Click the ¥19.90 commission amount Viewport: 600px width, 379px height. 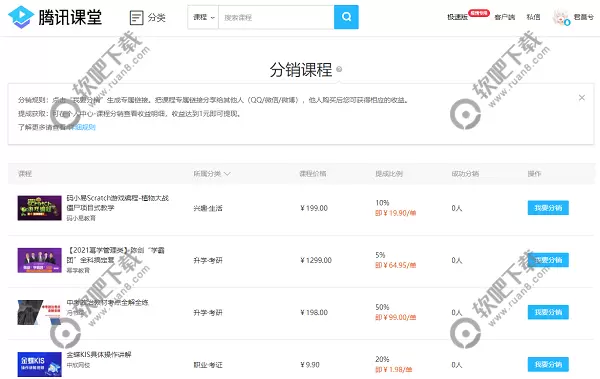coord(396,213)
